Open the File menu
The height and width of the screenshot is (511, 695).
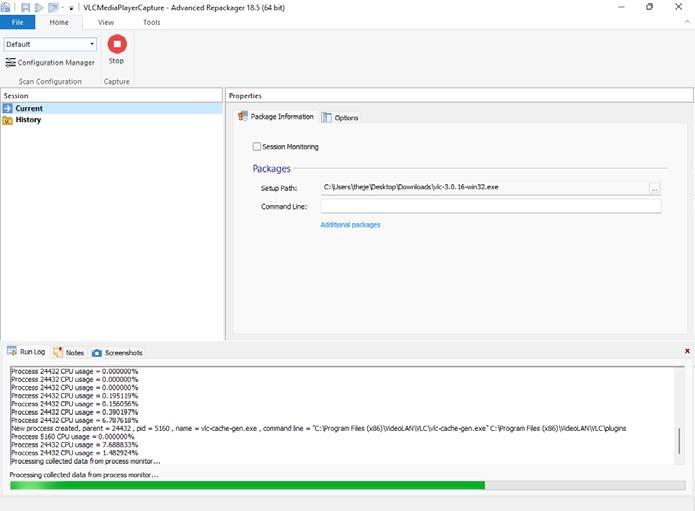click(x=17, y=22)
